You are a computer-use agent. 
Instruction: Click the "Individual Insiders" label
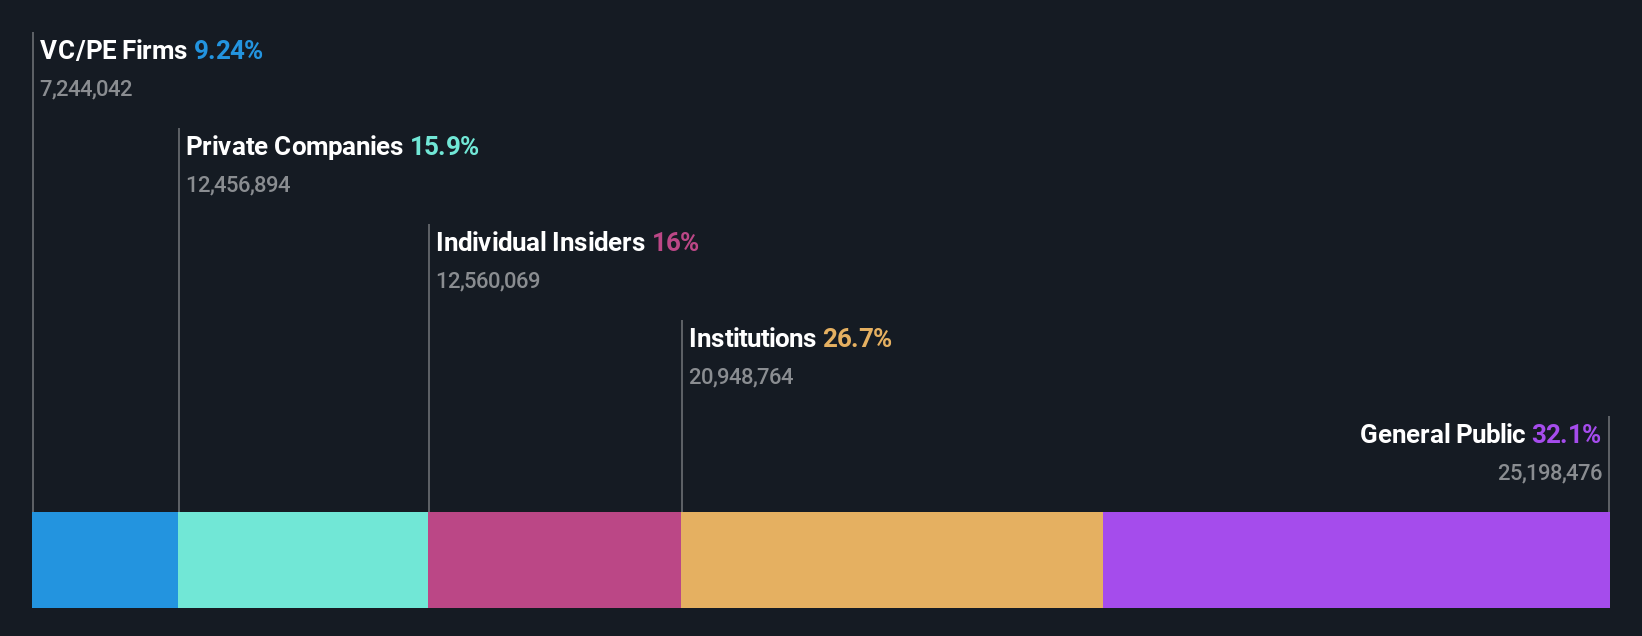540,242
